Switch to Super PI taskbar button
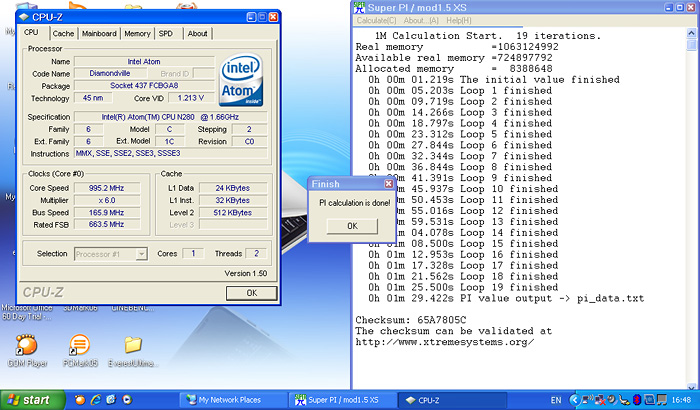 [x=342, y=400]
